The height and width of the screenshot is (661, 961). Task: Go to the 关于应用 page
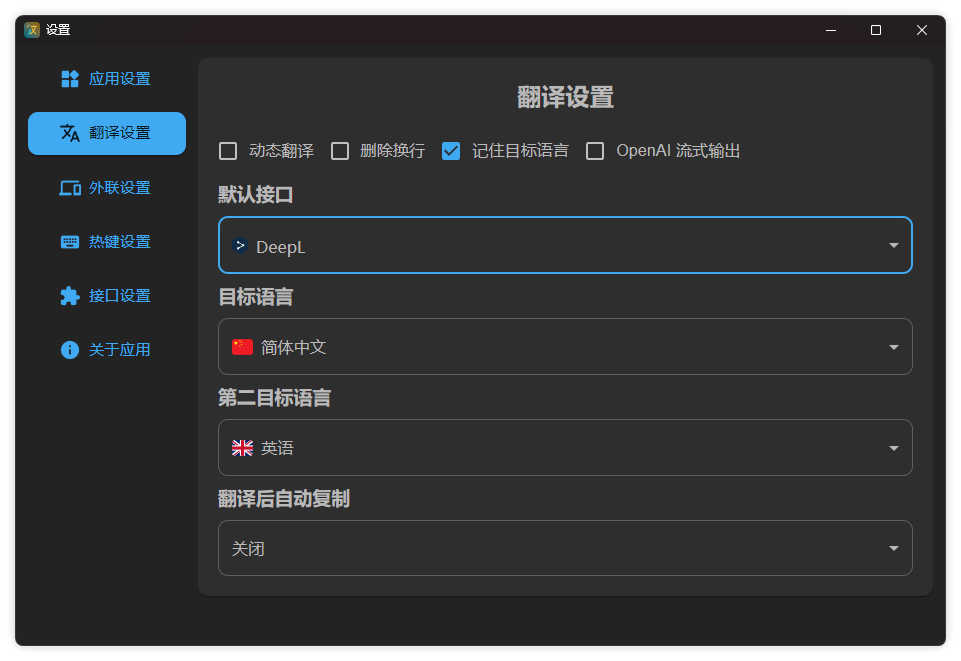point(119,350)
